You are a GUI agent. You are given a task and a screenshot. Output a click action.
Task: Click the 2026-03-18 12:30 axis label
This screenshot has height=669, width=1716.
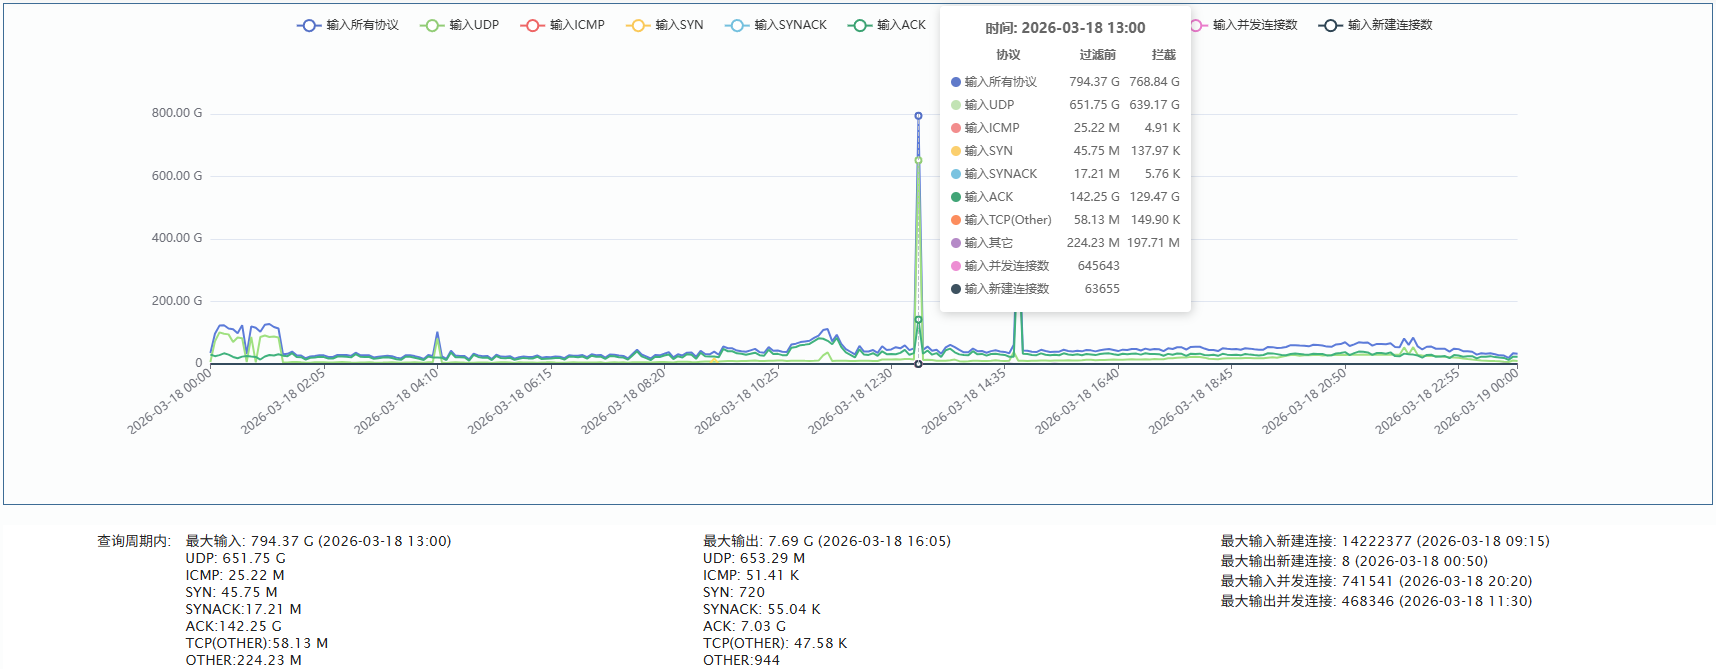pyautogui.click(x=852, y=401)
